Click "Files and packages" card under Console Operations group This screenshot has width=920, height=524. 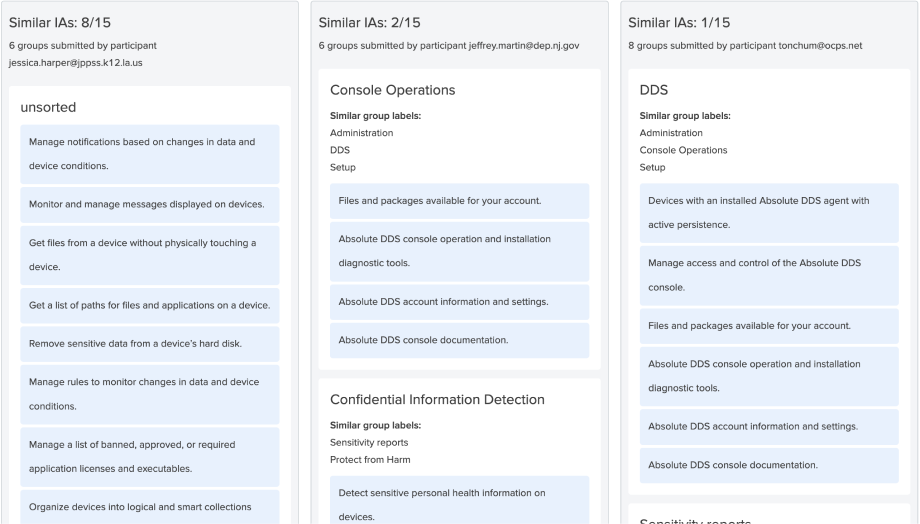point(459,200)
